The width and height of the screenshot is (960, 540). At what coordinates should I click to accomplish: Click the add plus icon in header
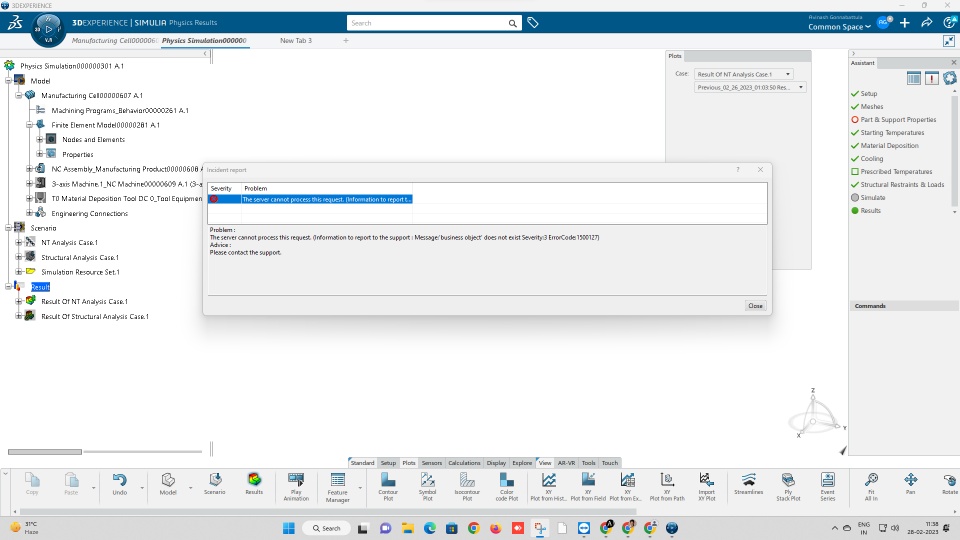(904, 23)
